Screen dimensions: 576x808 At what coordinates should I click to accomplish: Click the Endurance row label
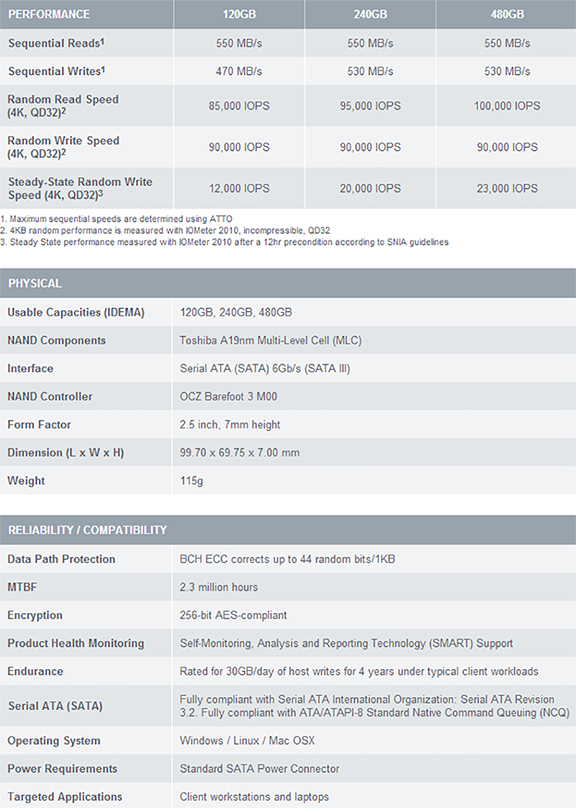click(x=35, y=671)
